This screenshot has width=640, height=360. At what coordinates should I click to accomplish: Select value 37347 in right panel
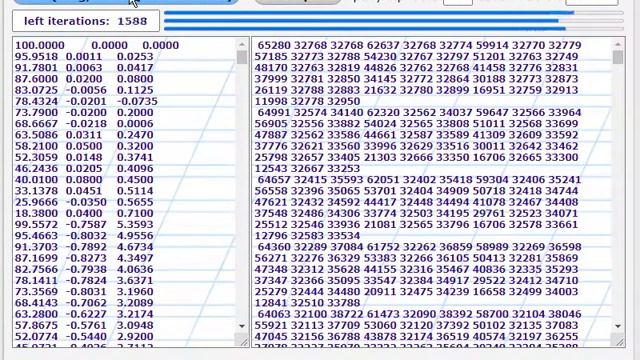coord(271,281)
